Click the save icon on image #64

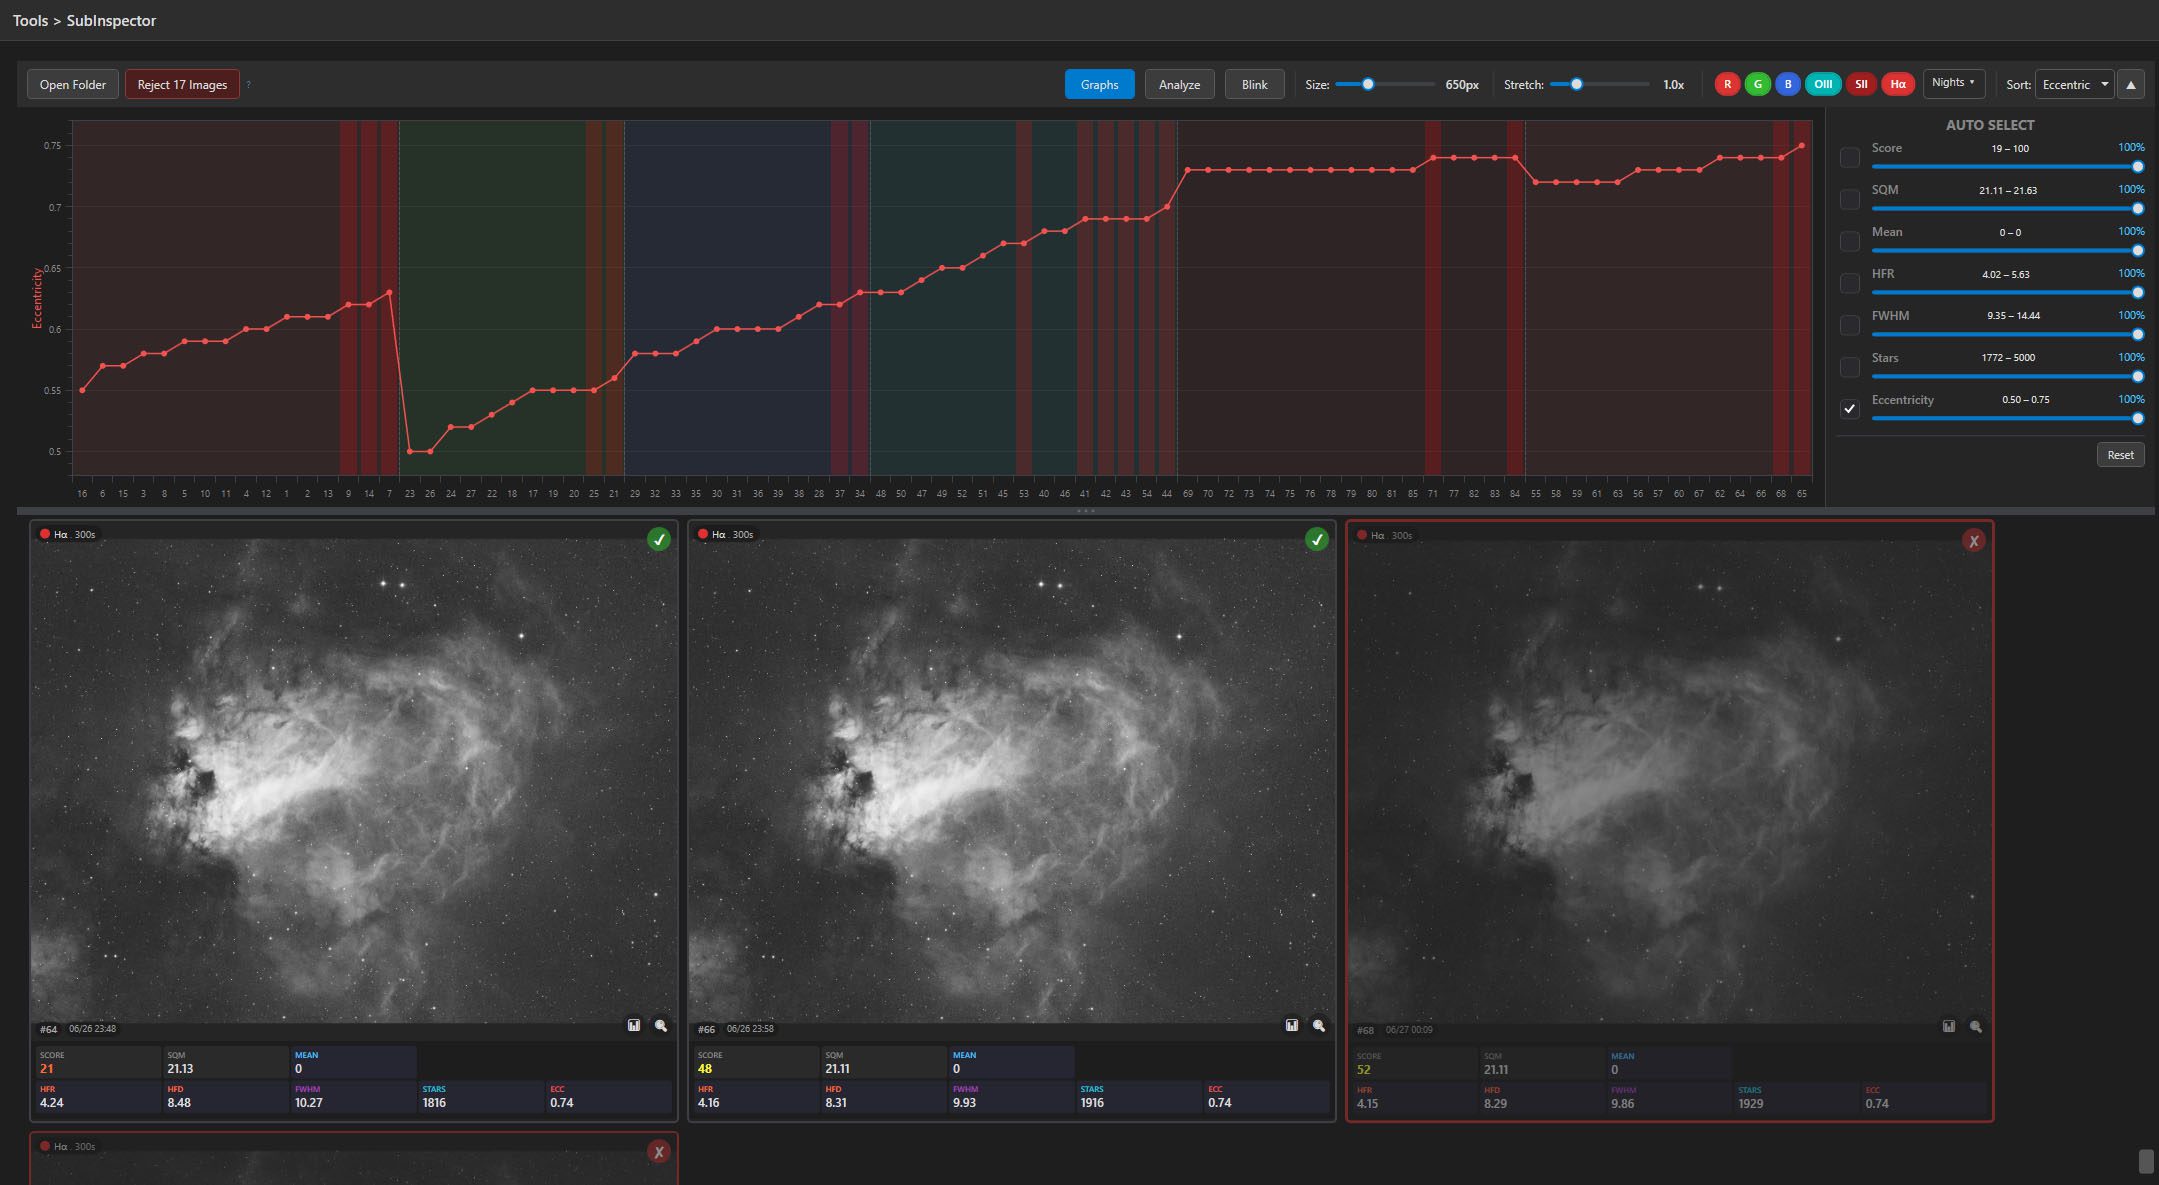(x=633, y=1025)
